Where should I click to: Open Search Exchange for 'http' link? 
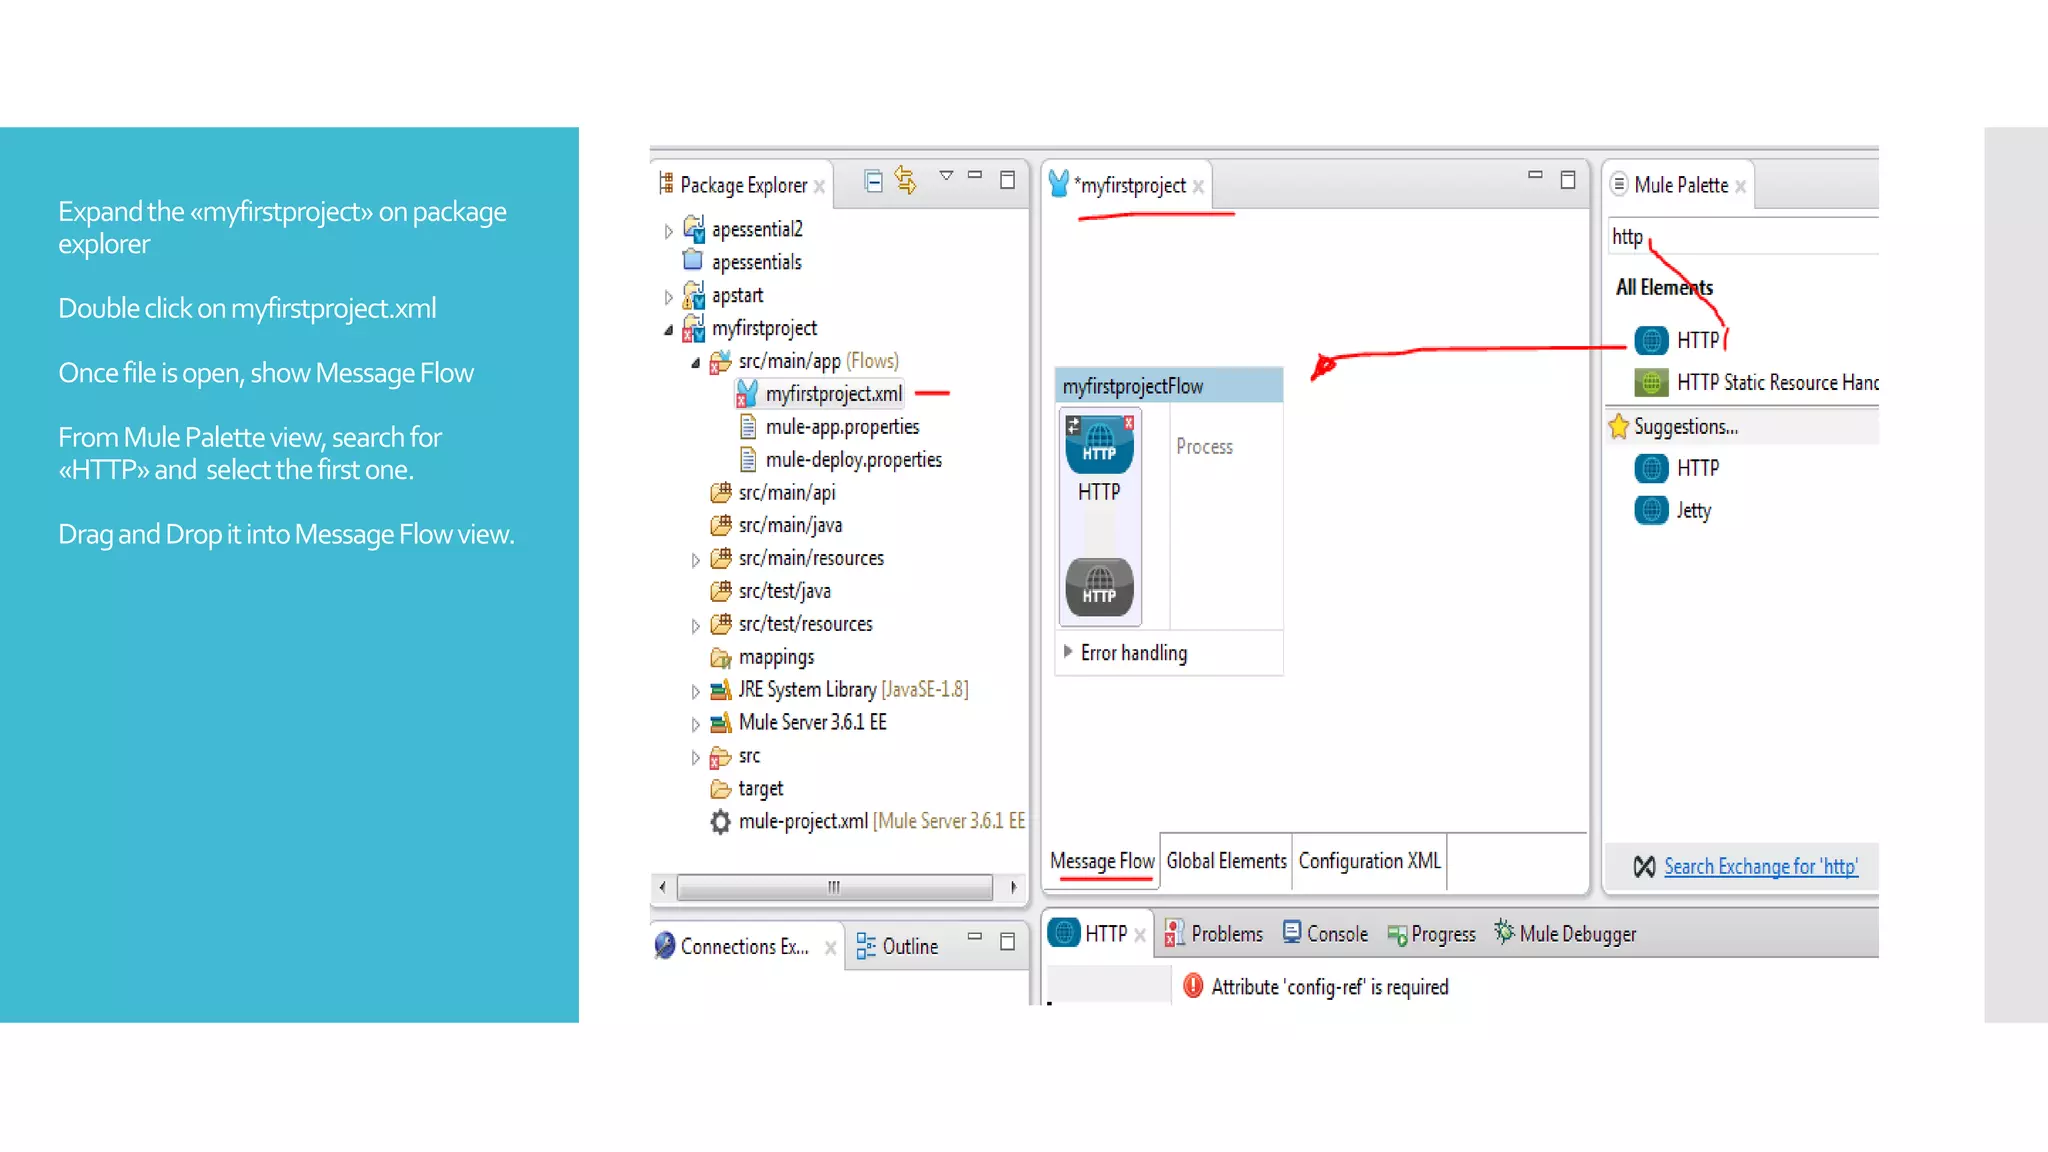[x=1760, y=867]
